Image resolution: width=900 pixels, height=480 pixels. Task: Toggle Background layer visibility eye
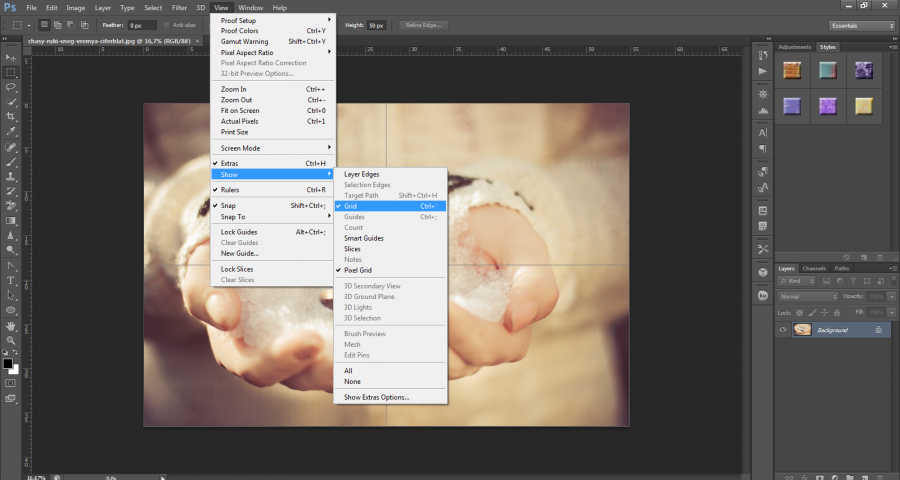click(x=783, y=329)
